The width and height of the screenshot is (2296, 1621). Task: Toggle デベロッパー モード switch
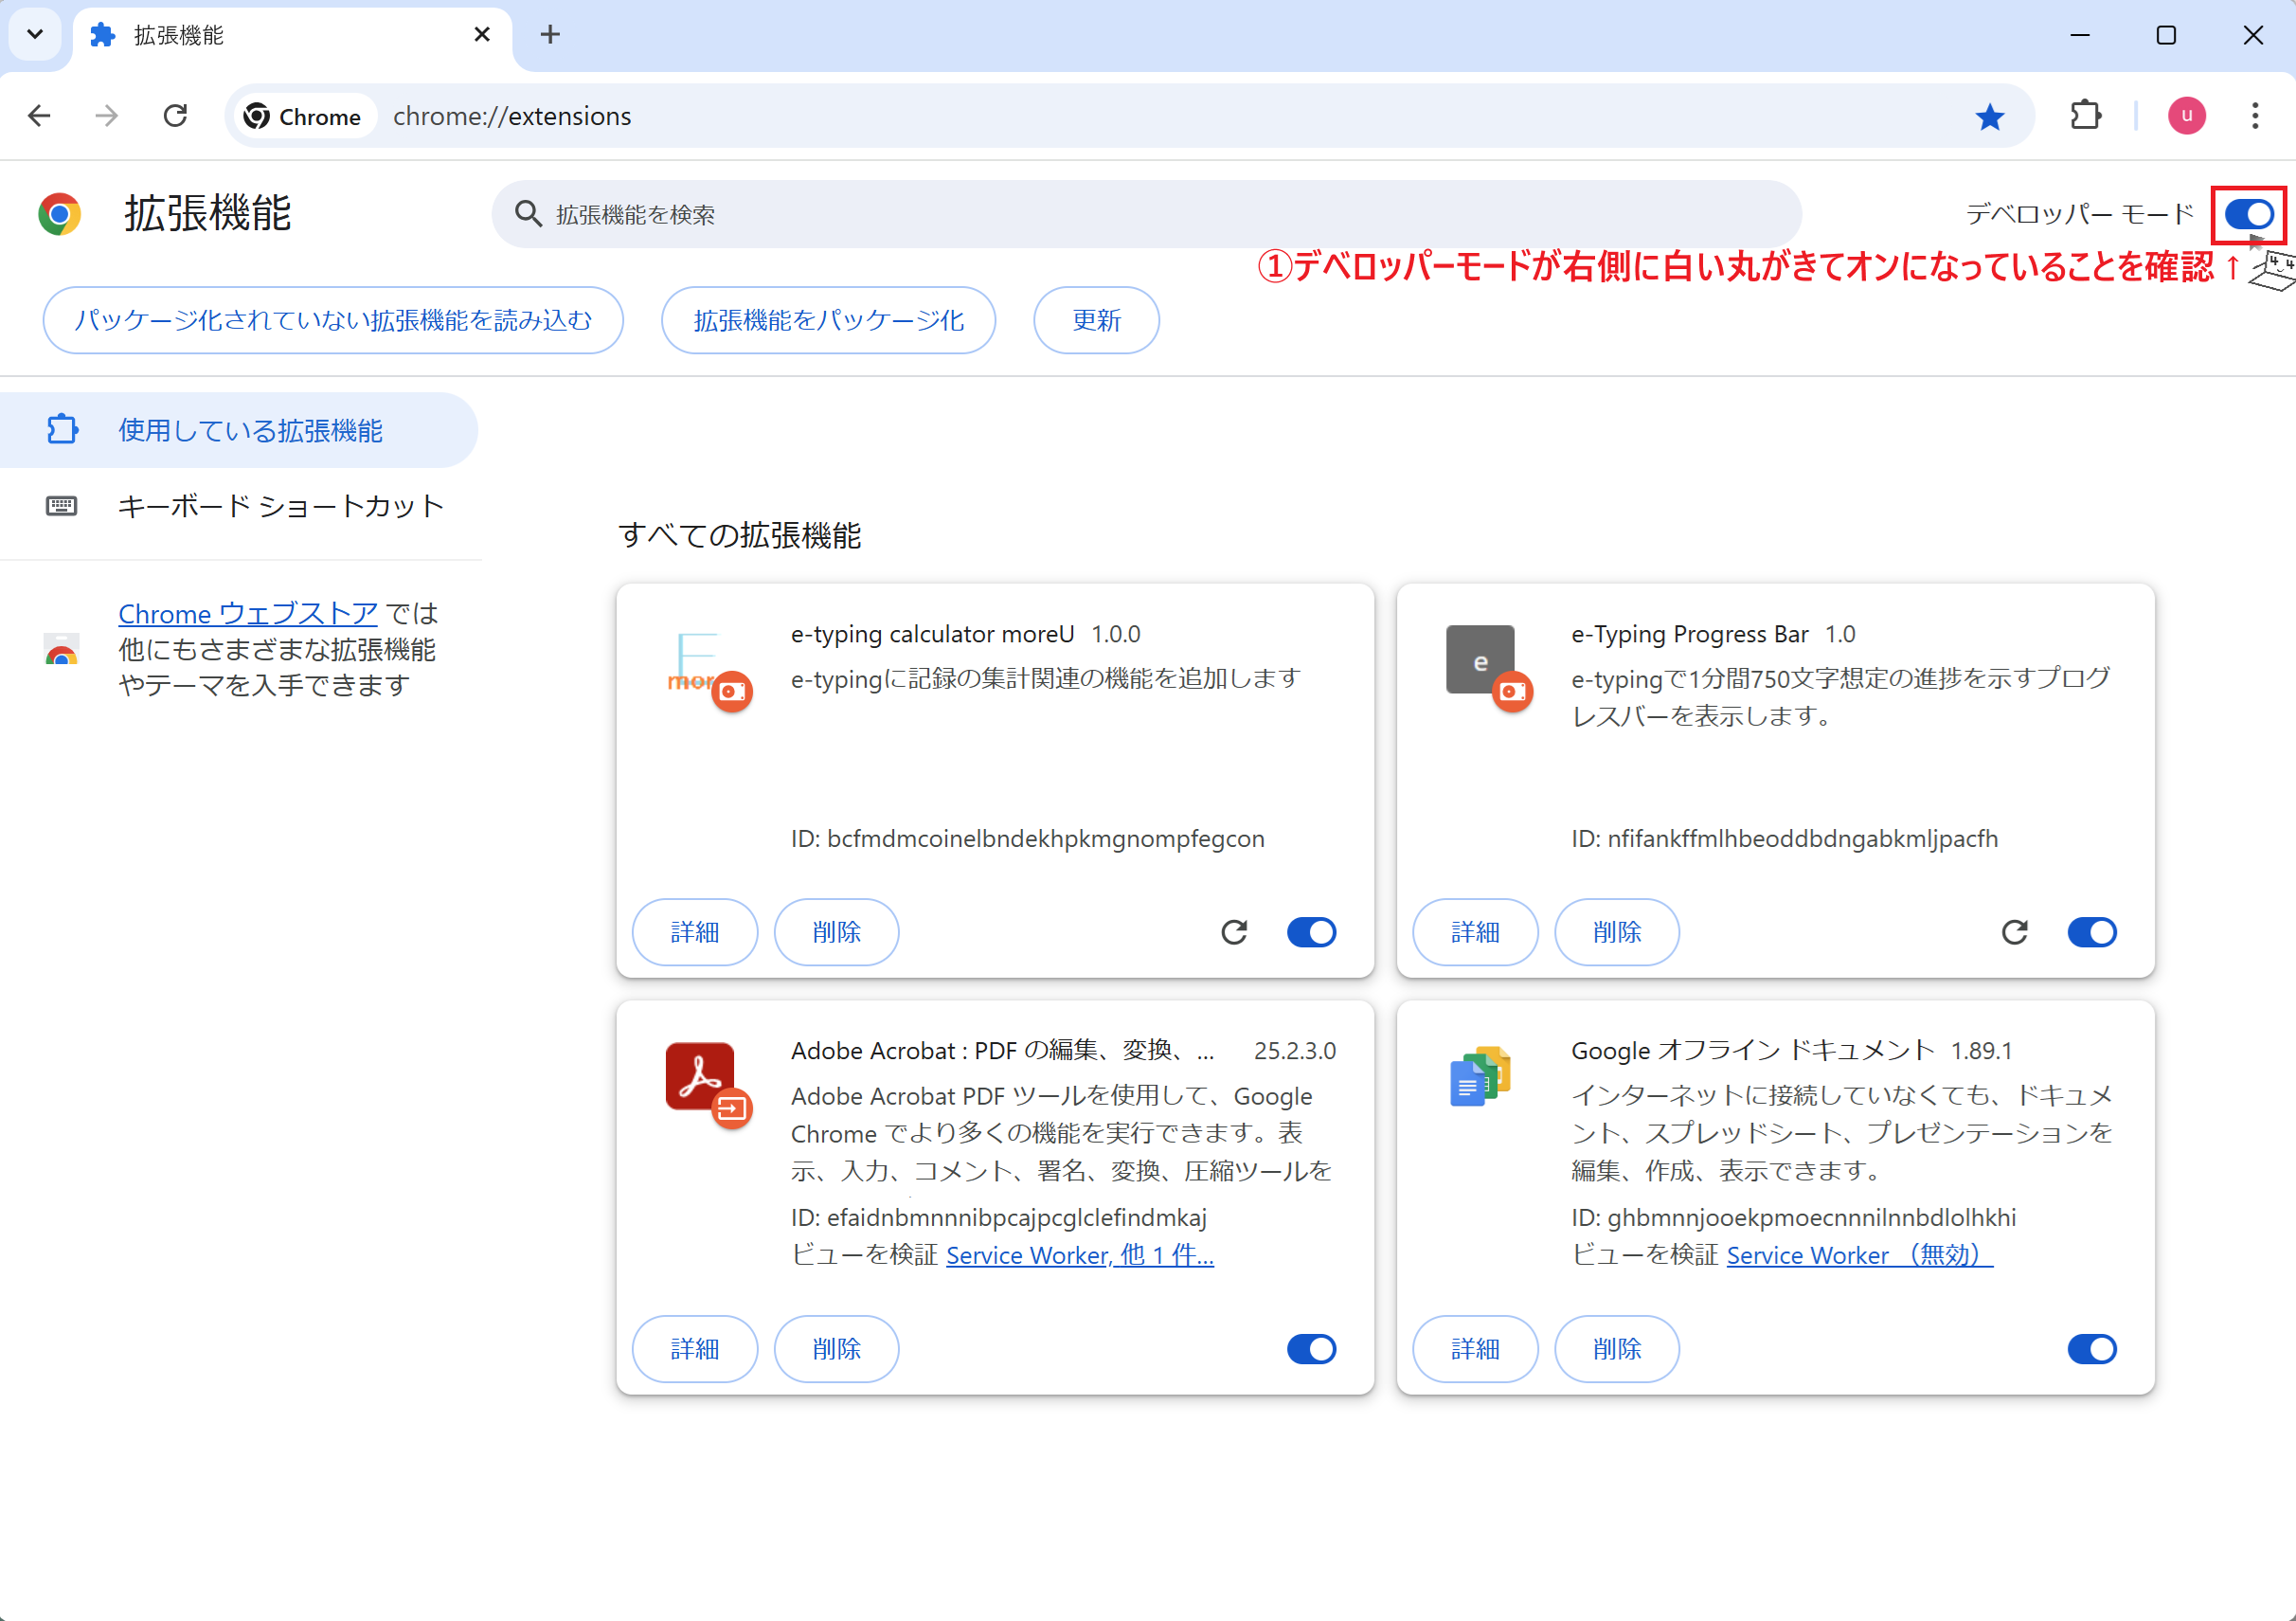[x=2249, y=214]
